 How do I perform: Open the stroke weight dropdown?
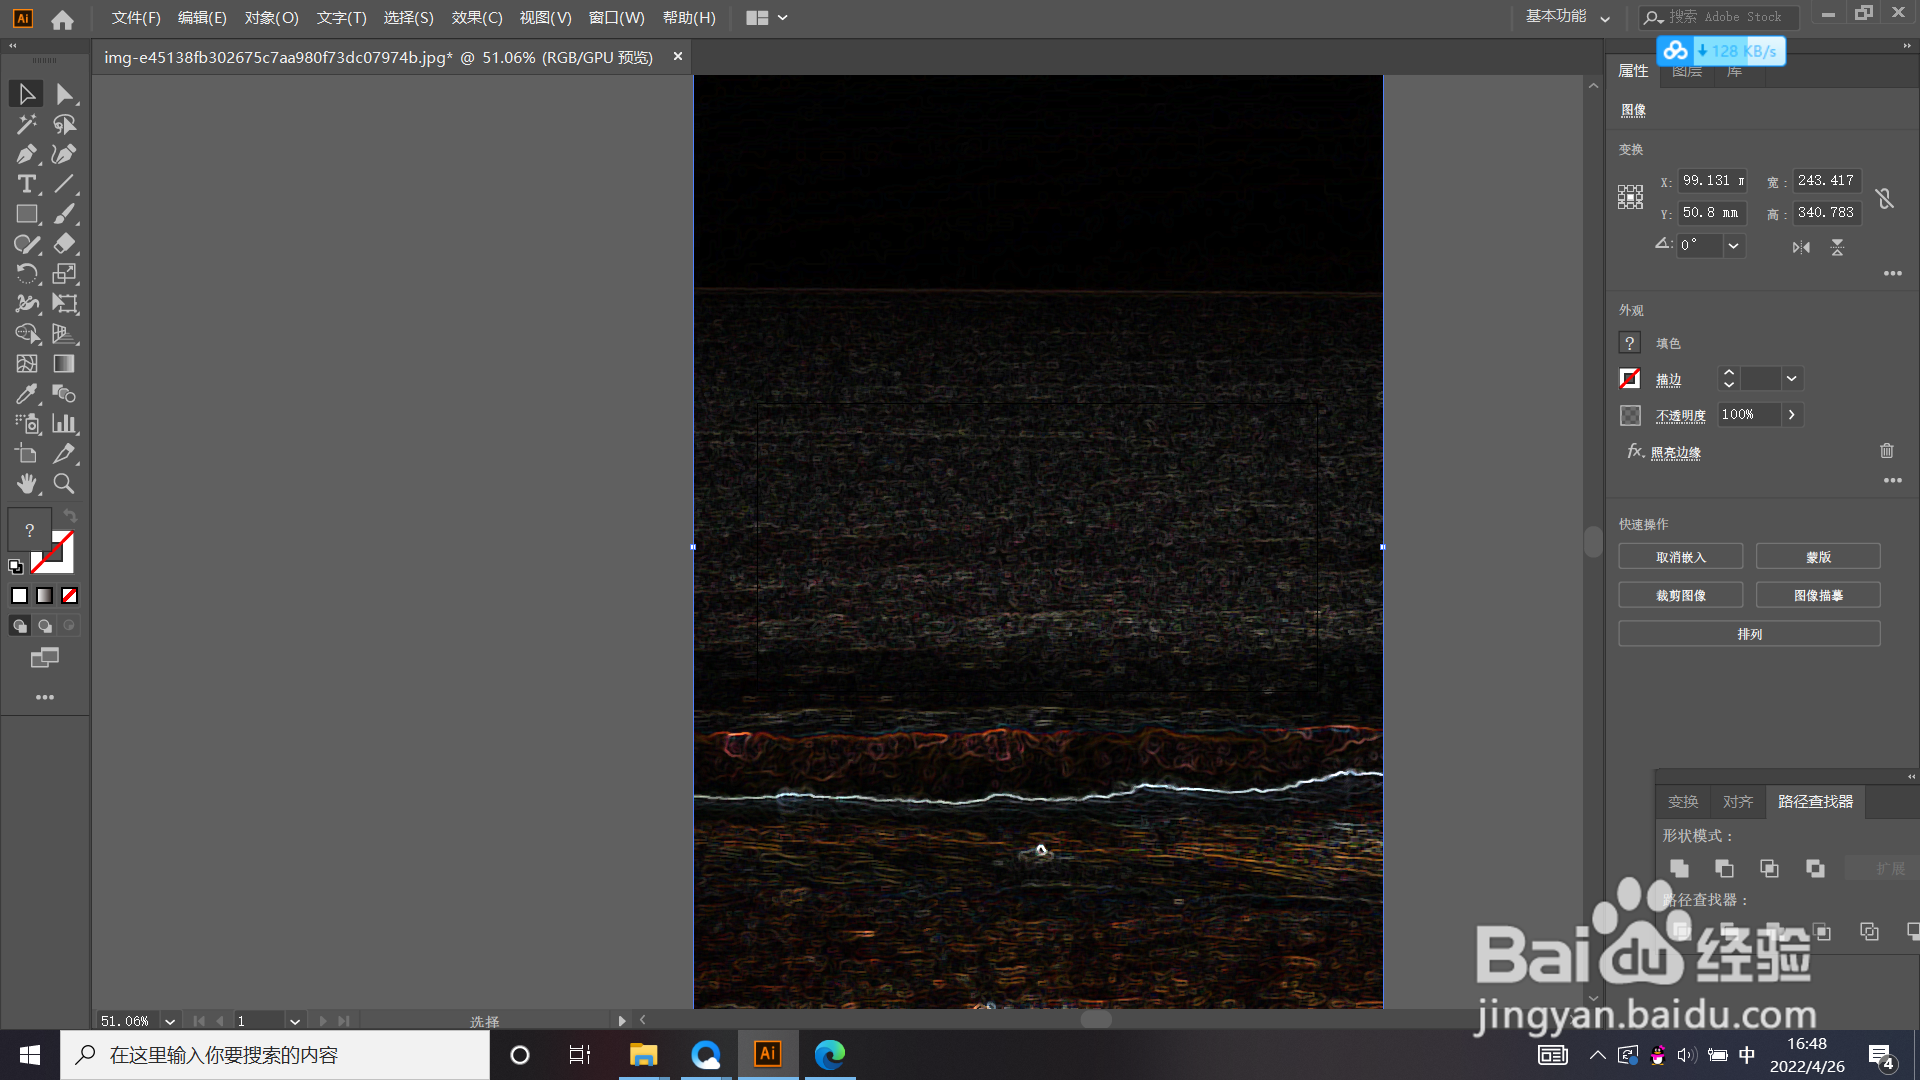pyautogui.click(x=1792, y=379)
